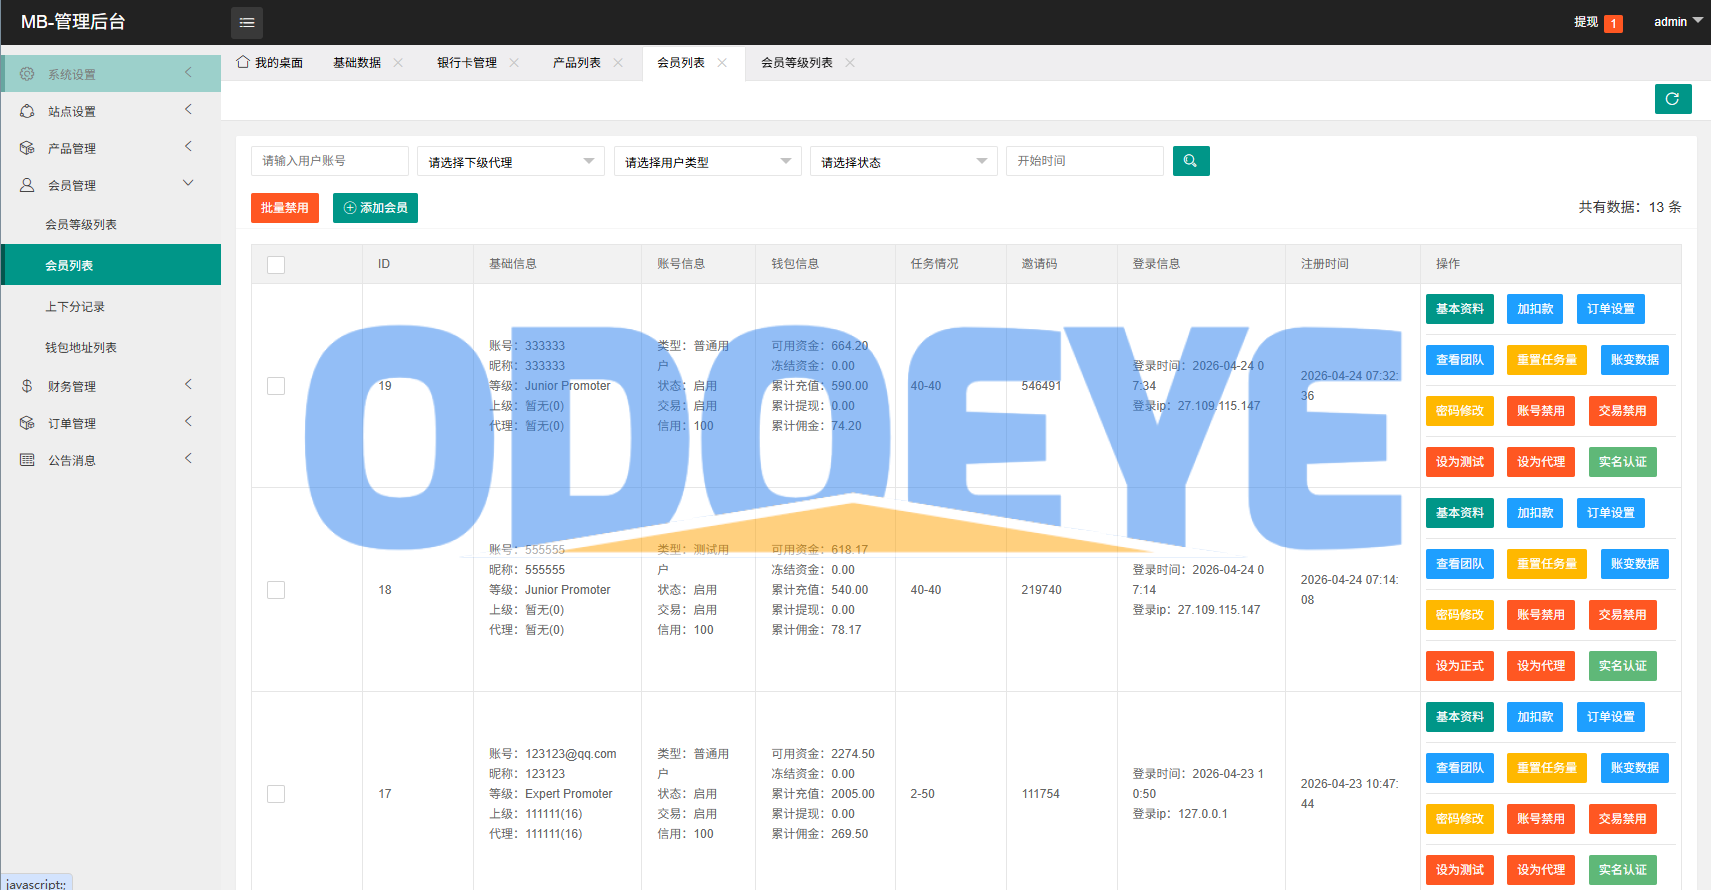Click the 会员管理 person icon
Screen dimensions: 1711x890
coord(27,185)
